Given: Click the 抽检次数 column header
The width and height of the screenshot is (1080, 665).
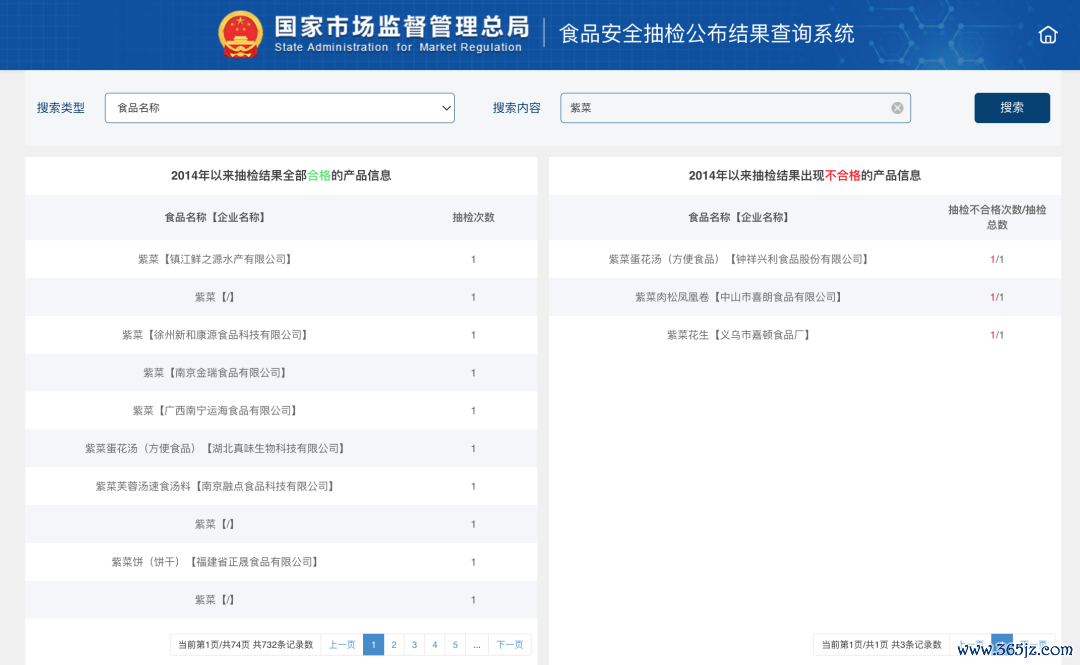Looking at the screenshot, I should coord(473,217).
